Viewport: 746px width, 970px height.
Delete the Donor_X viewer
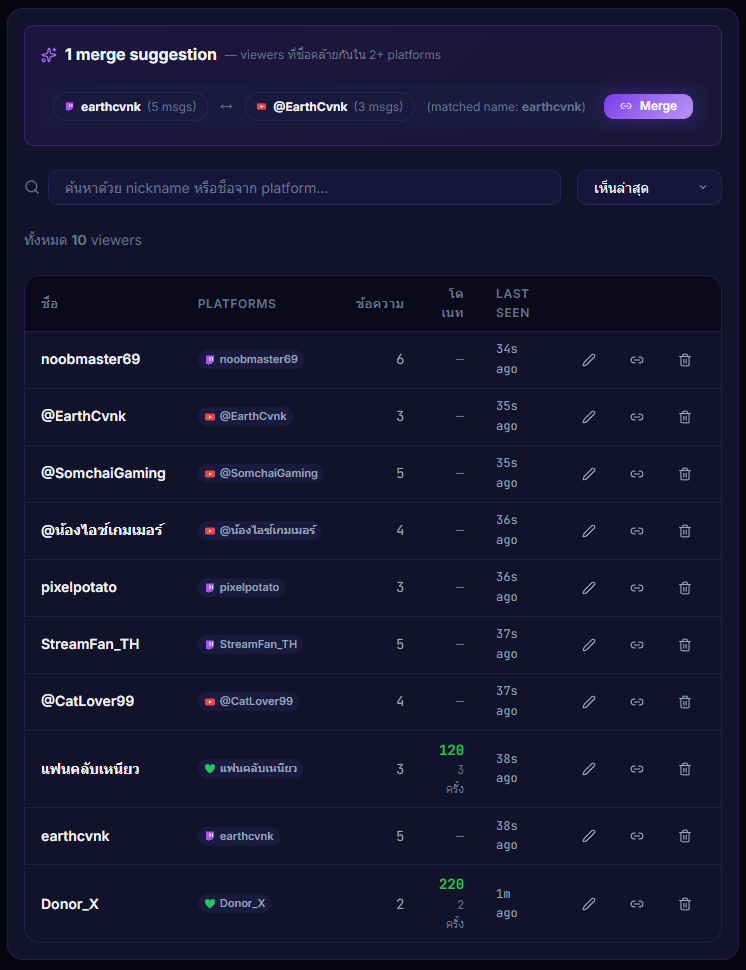[685, 904]
